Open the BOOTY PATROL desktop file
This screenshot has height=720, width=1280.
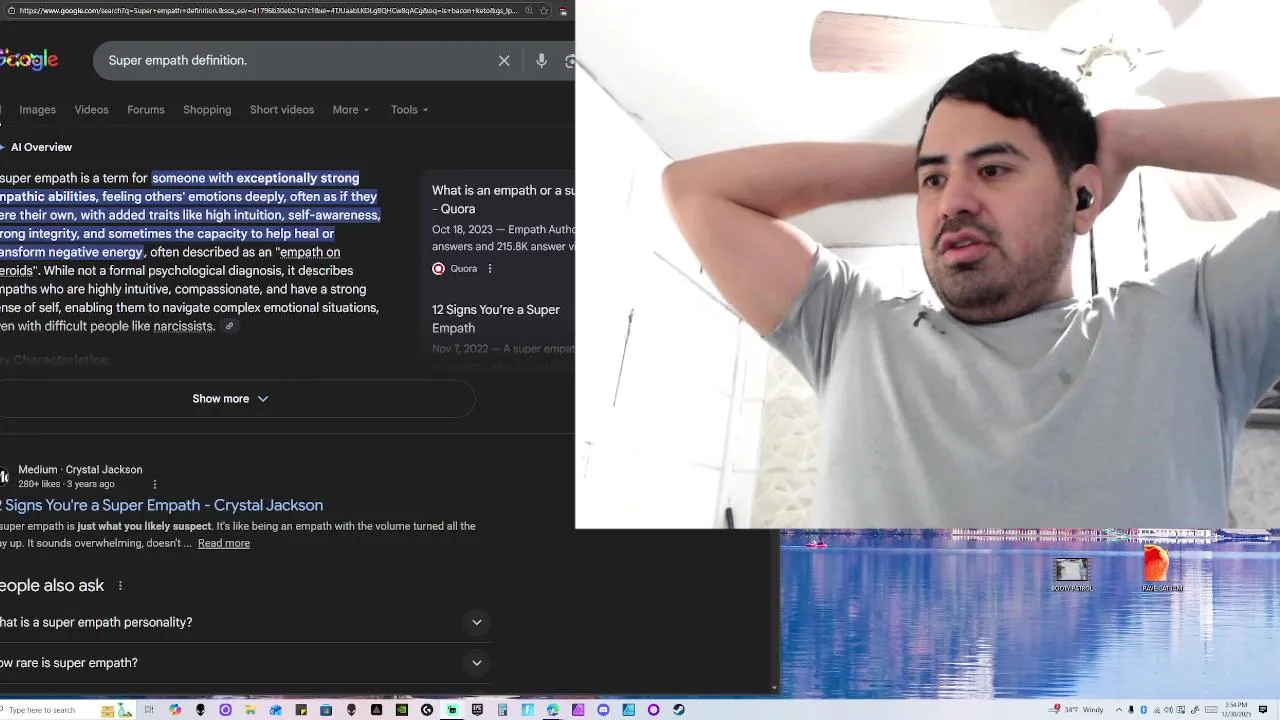point(1071,575)
